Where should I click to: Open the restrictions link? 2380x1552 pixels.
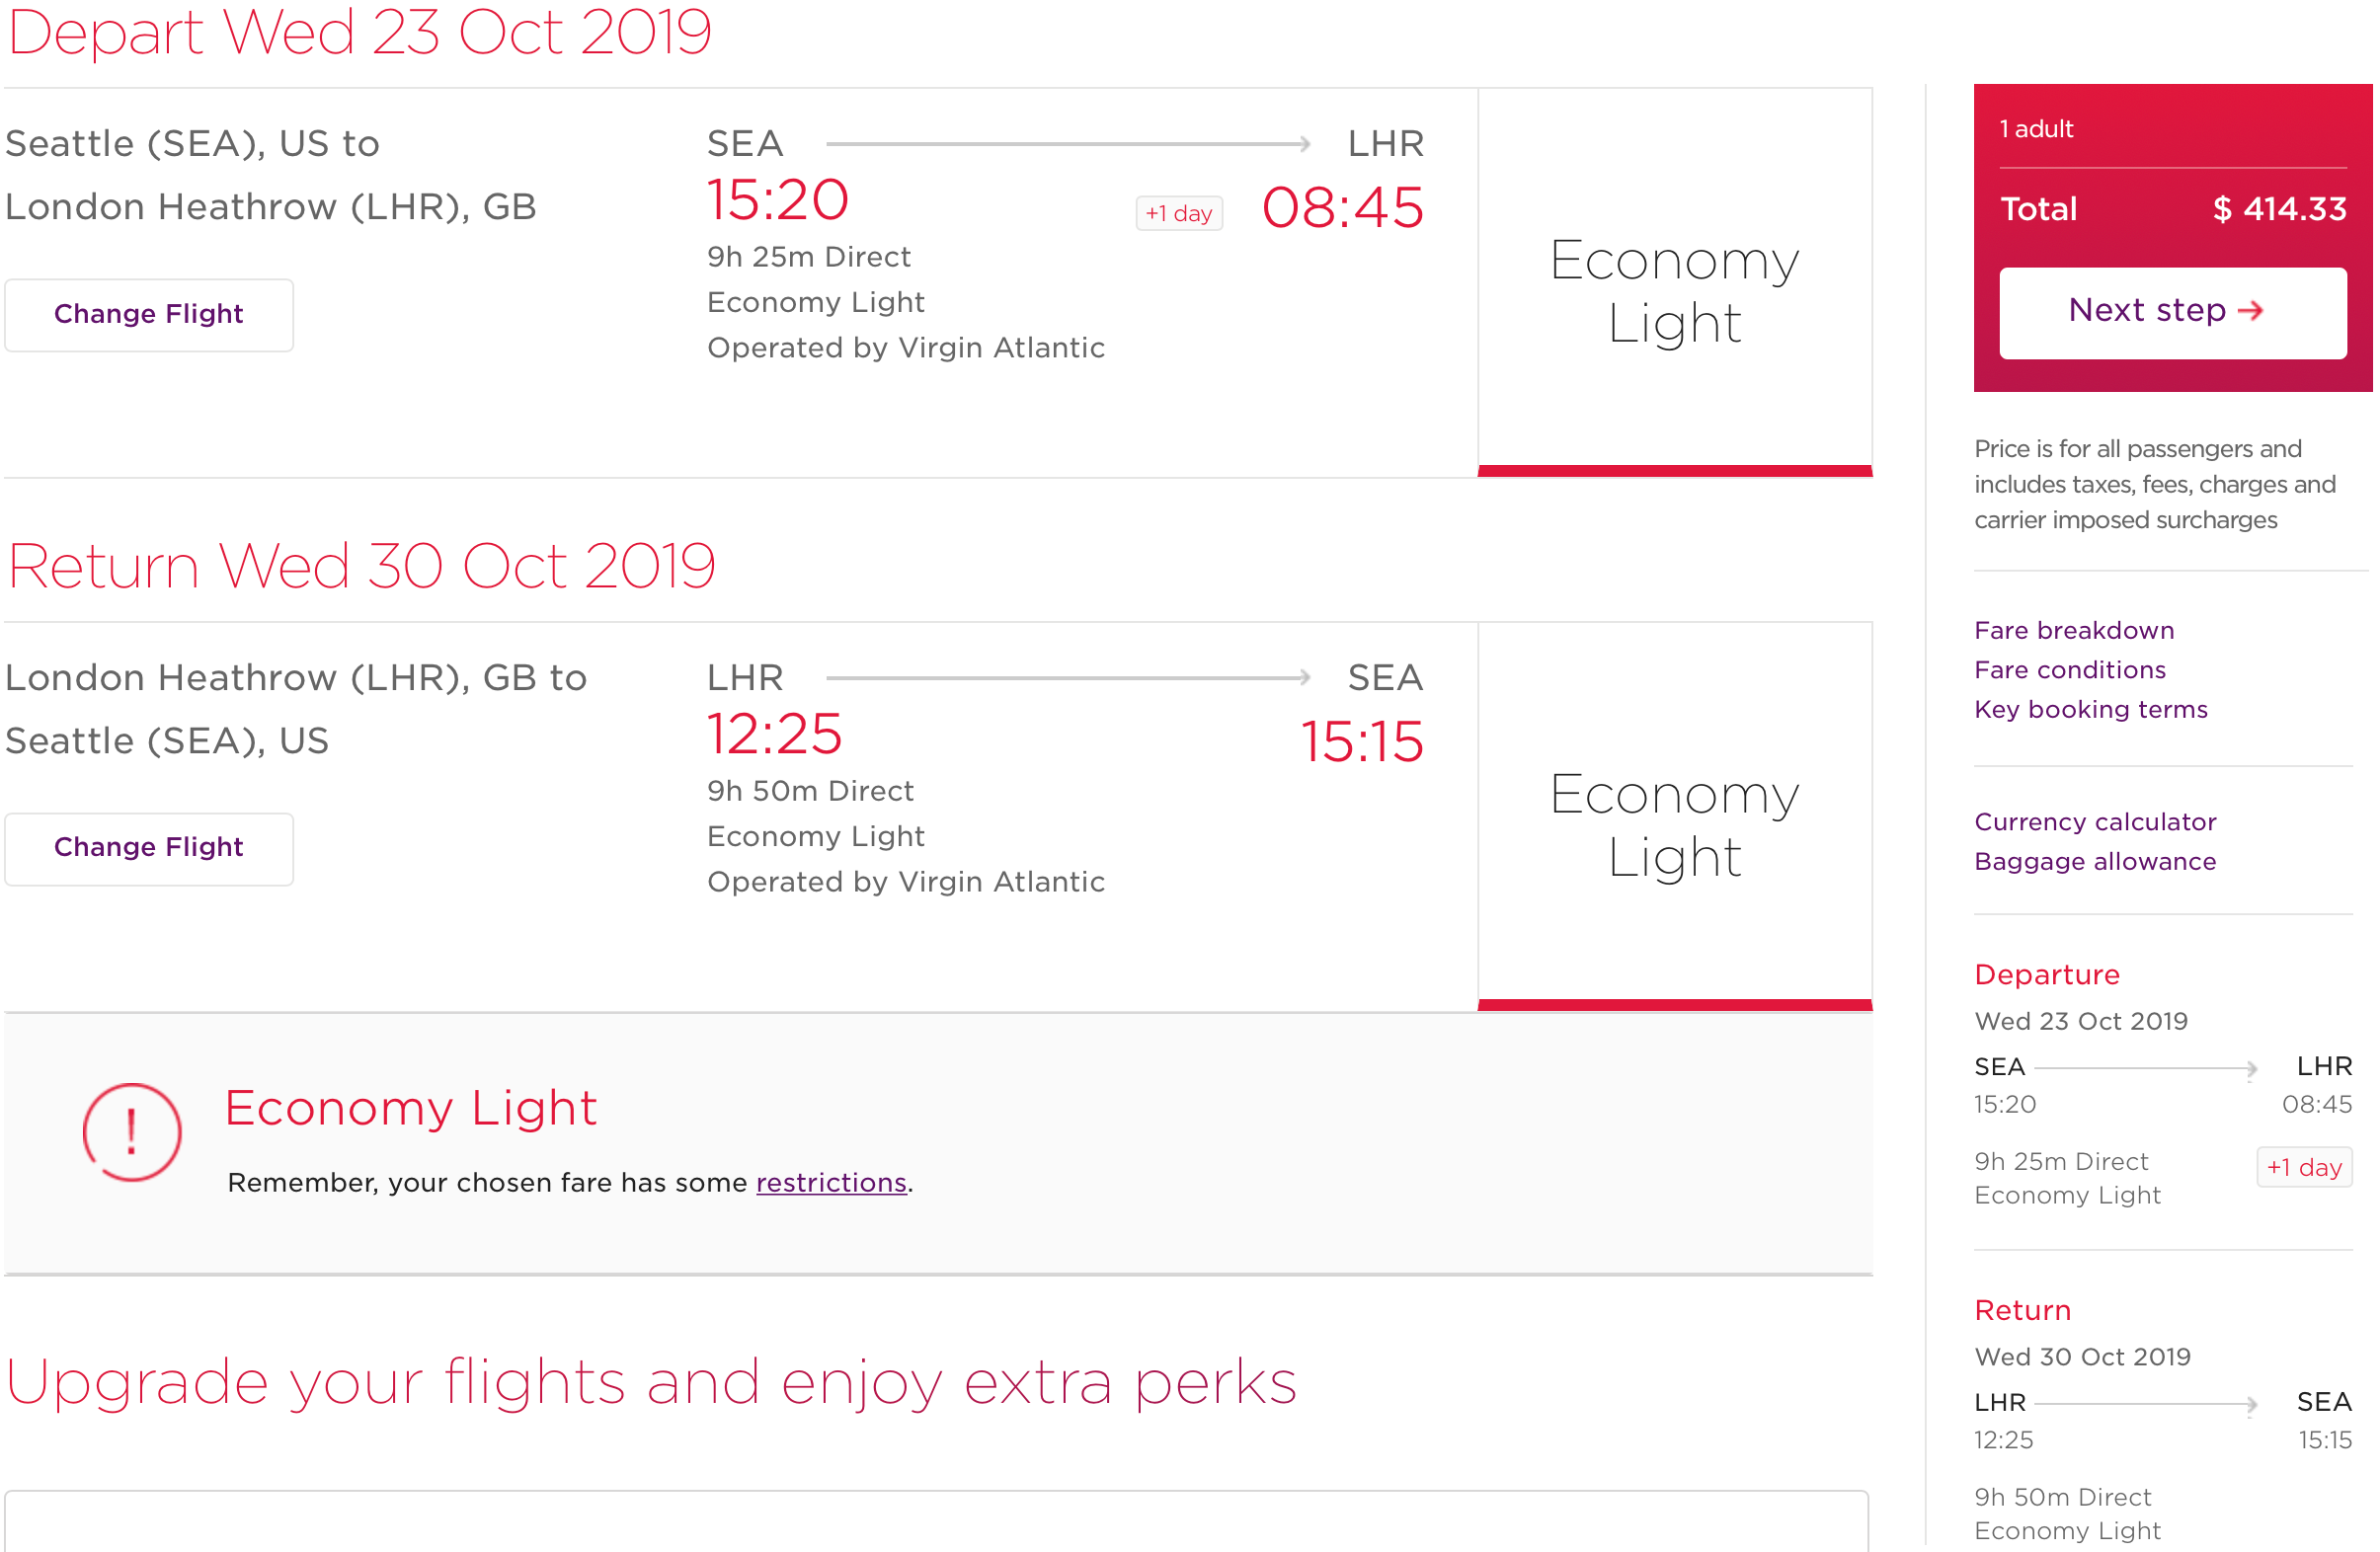click(831, 1183)
